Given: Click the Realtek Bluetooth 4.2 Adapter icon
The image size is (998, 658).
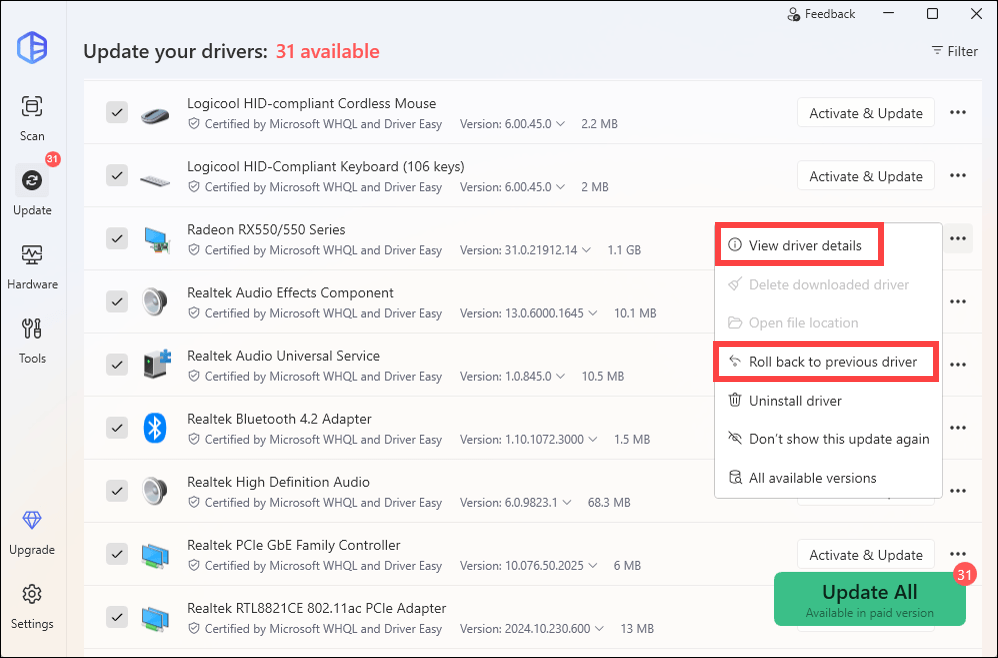Looking at the screenshot, I should click(154, 428).
